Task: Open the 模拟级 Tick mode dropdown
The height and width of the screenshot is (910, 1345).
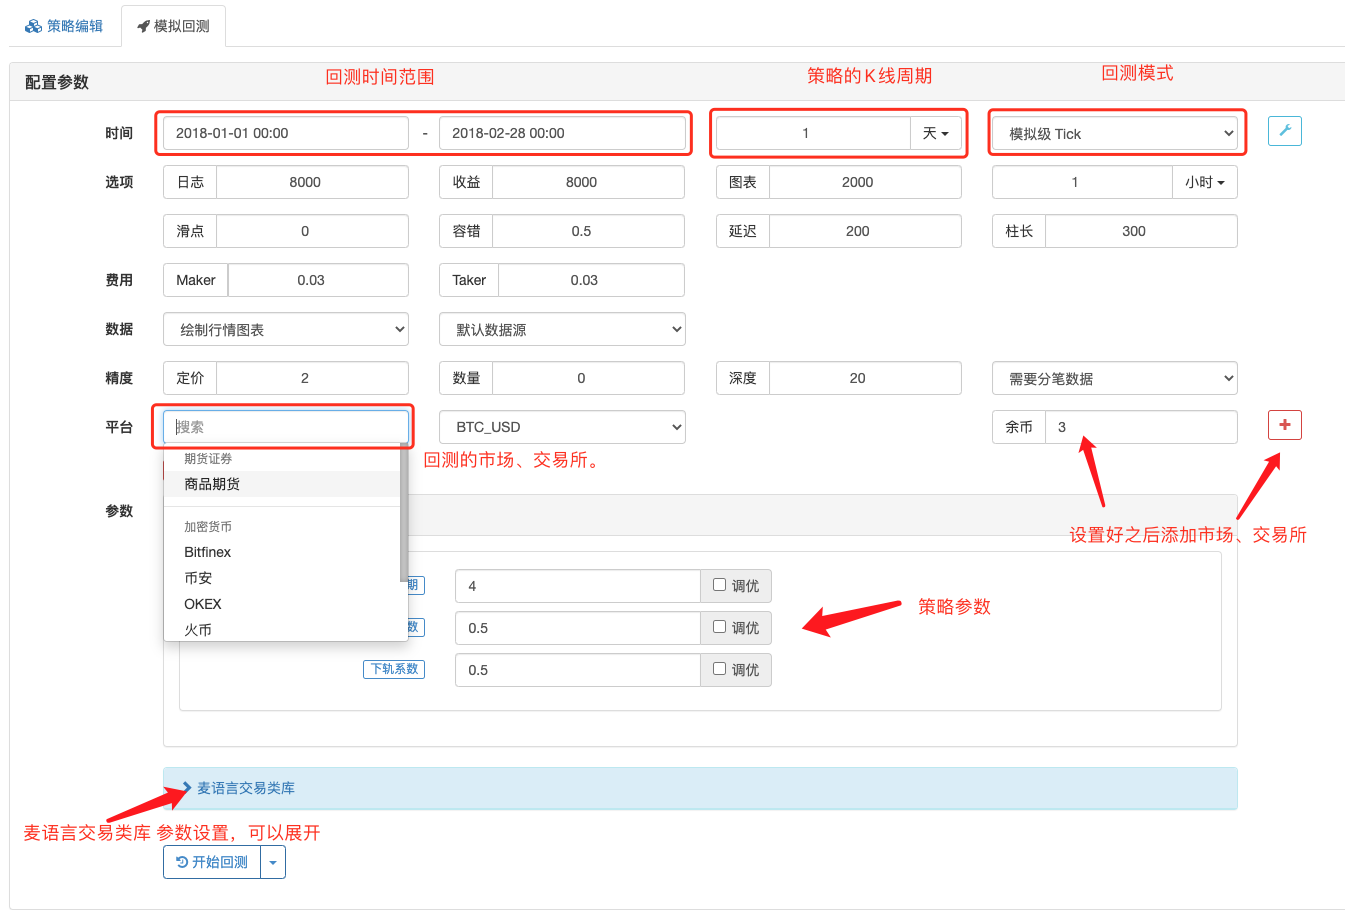Action: pyautogui.click(x=1114, y=134)
